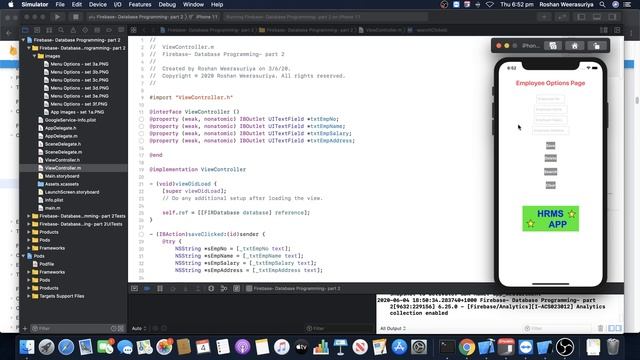Add a file with the plus button in navigator
This screenshot has height=360, width=640.
point(25,328)
